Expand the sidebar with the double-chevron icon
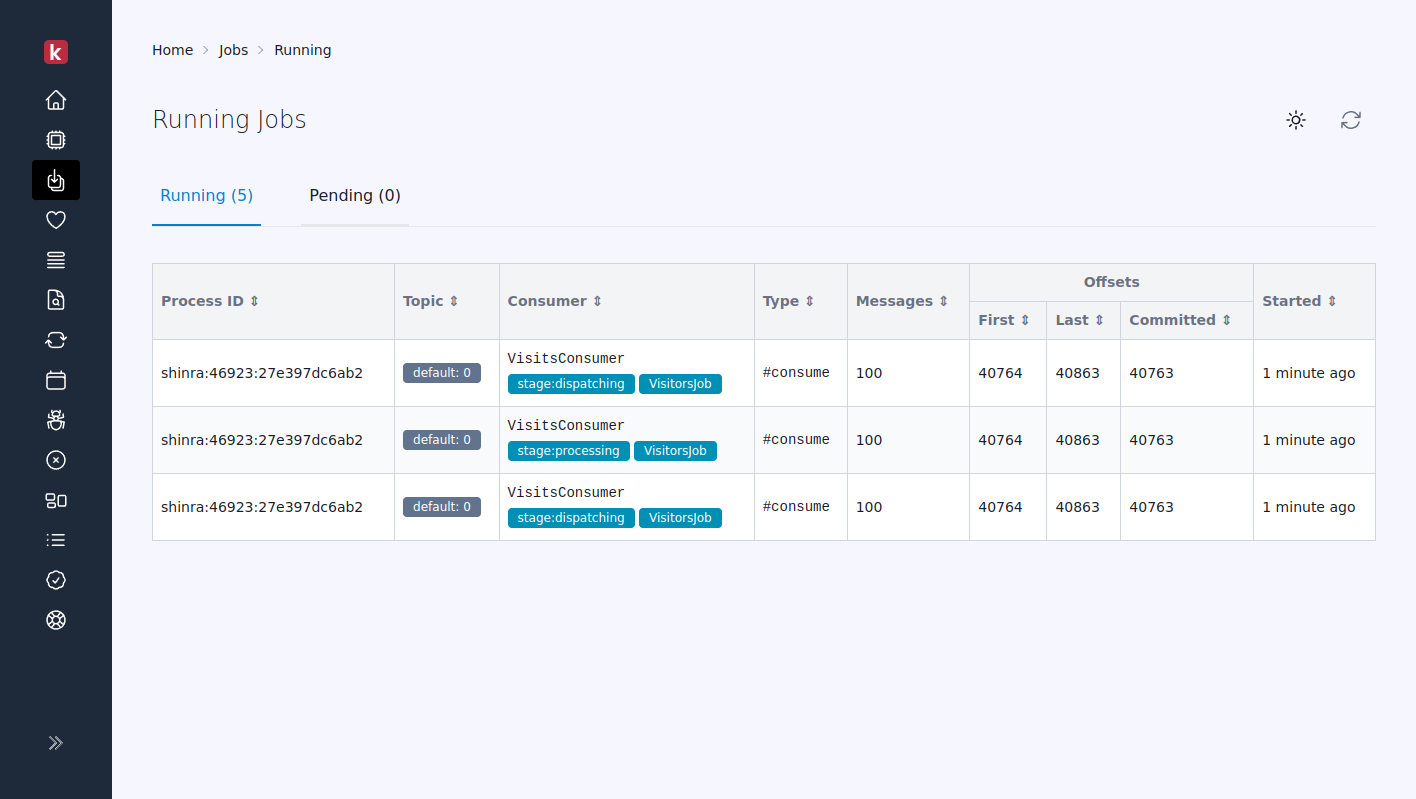Image resolution: width=1416 pixels, height=799 pixels. click(x=56, y=743)
